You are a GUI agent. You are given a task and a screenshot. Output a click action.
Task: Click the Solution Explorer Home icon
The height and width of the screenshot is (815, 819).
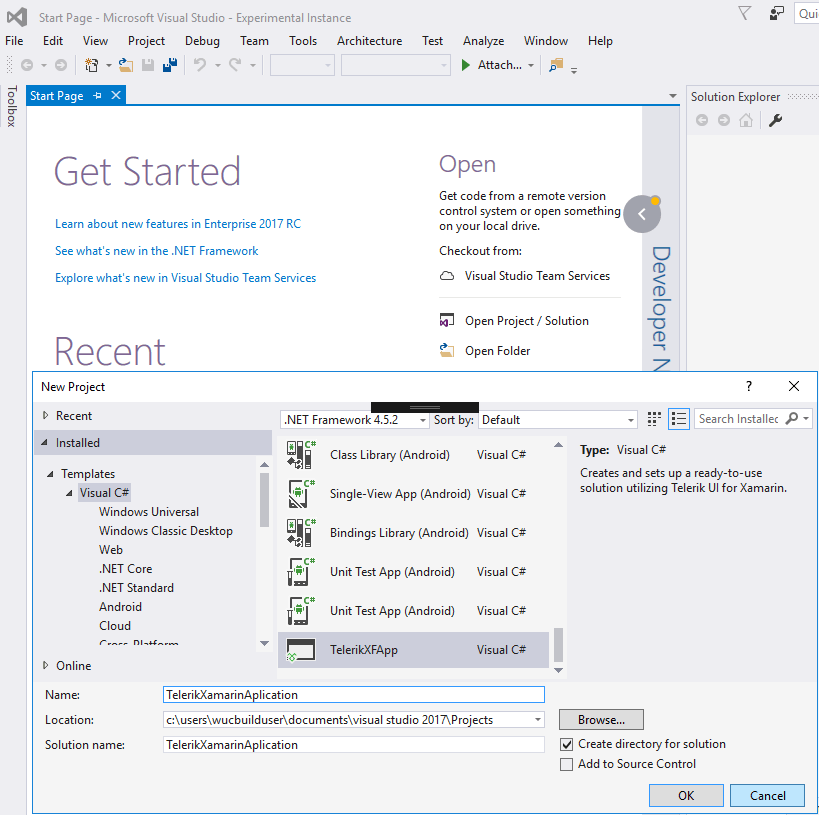pos(746,121)
